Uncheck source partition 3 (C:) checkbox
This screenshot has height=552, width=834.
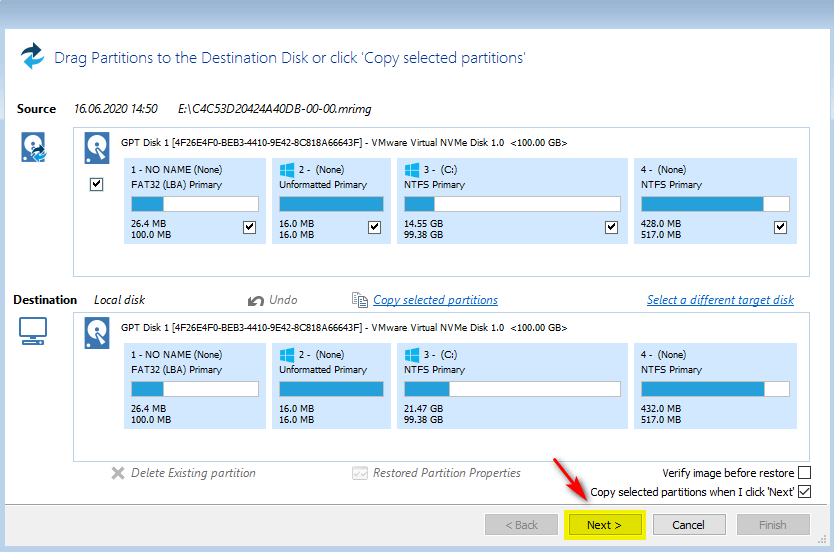point(611,228)
